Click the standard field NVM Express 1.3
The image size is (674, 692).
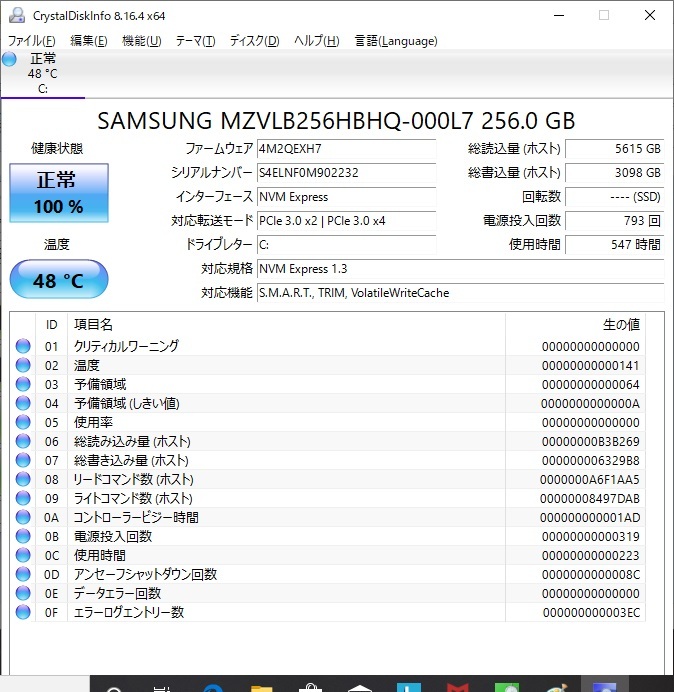[460, 269]
